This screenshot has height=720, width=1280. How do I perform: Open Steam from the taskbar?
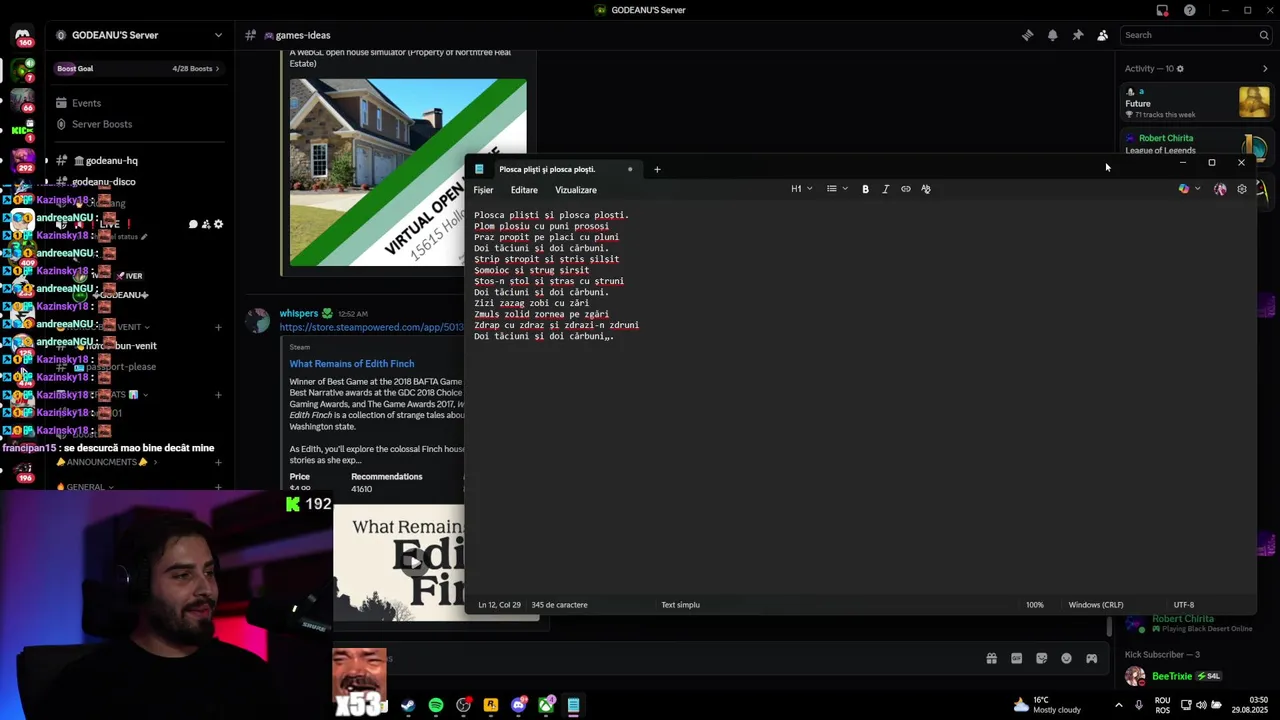point(408,705)
